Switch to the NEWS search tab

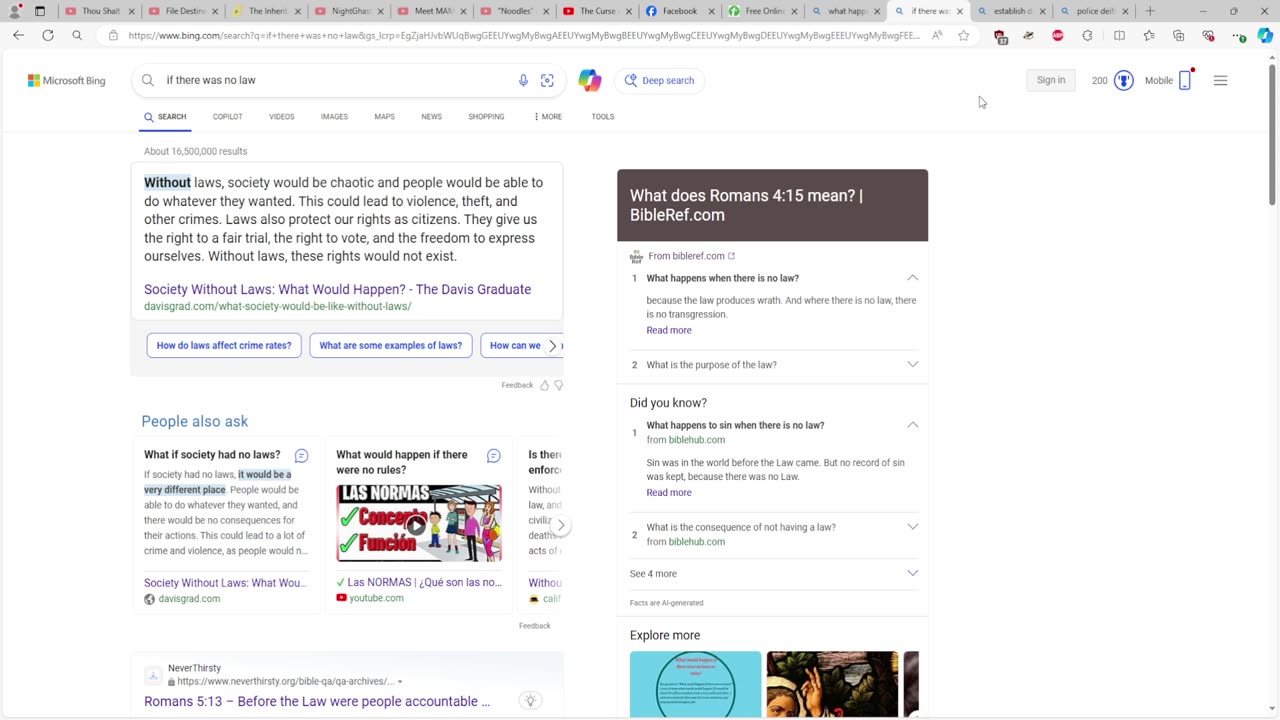[431, 117]
